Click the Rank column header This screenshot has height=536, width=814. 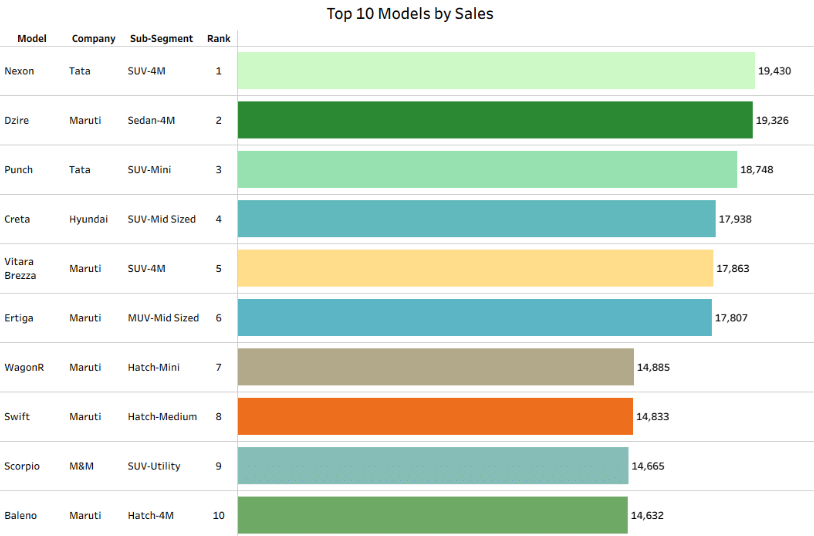tap(218, 39)
